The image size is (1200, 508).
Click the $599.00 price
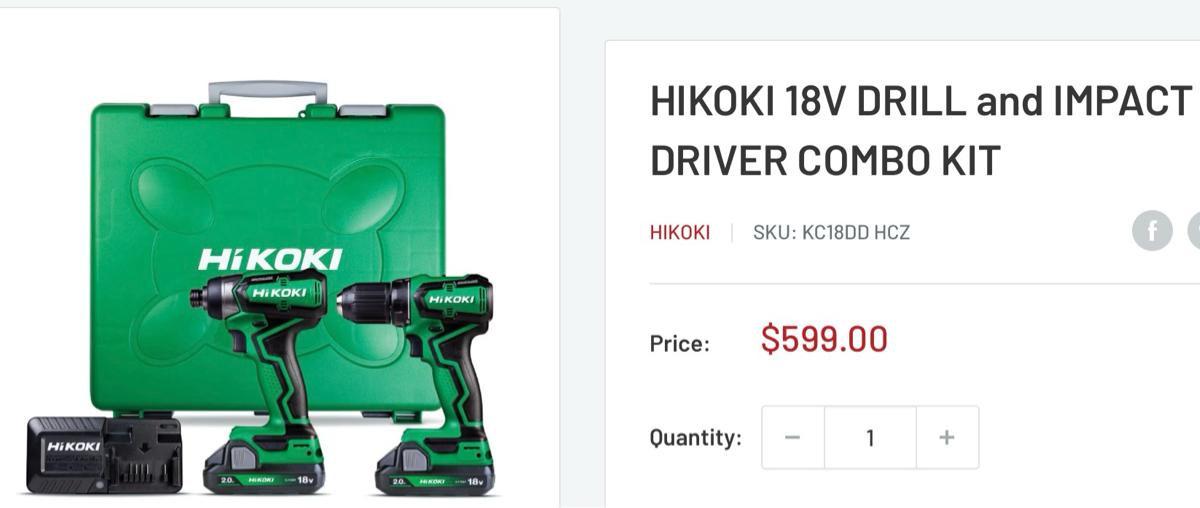pyautogui.click(x=824, y=339)
